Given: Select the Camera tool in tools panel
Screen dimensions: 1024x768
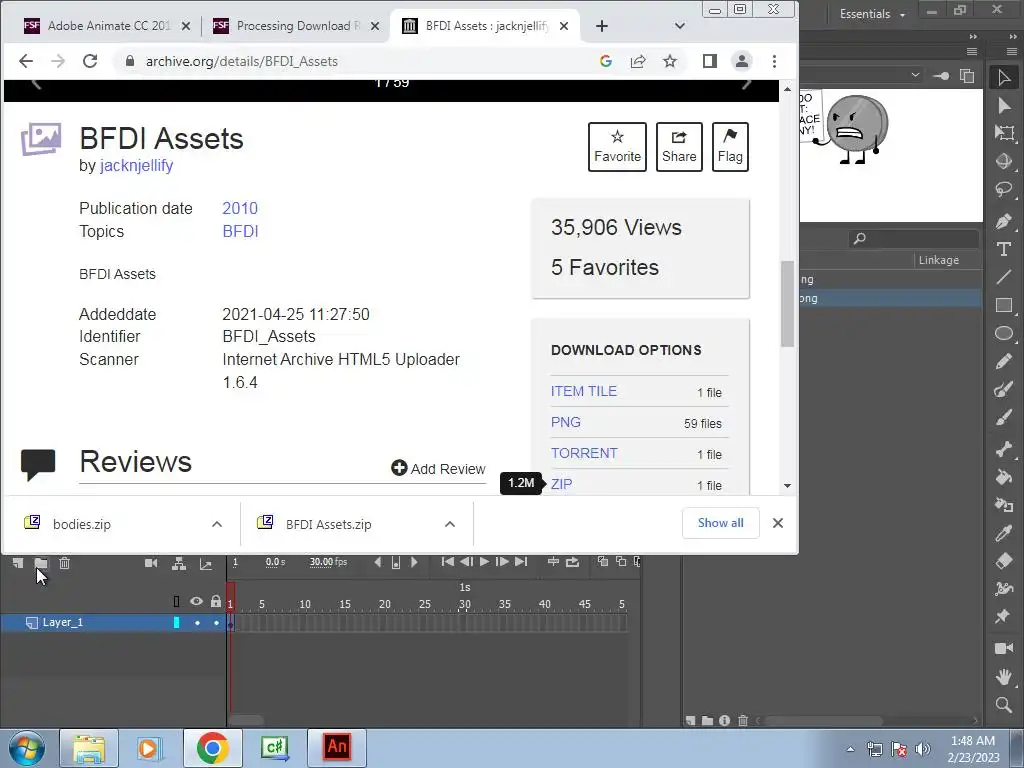Looking at the screenshot, I should tap(1004, 648).
